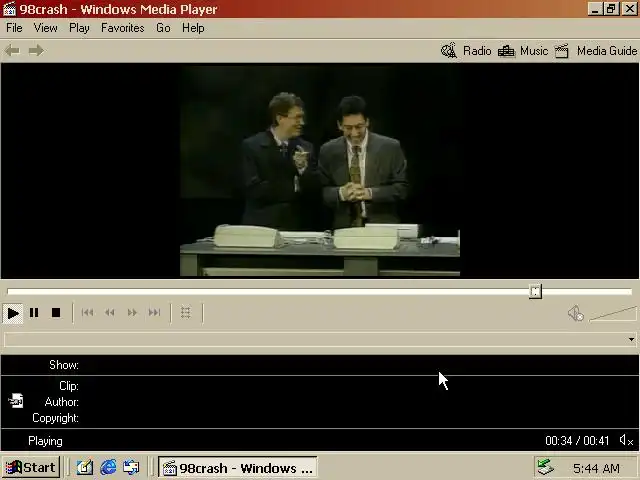Click the Show: label
Viewport: 640px width, 480px height.
[x=64, y=365]
